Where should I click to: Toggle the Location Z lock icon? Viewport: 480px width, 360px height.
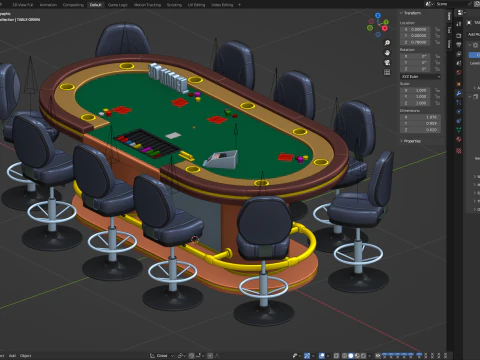pos(437,42)
